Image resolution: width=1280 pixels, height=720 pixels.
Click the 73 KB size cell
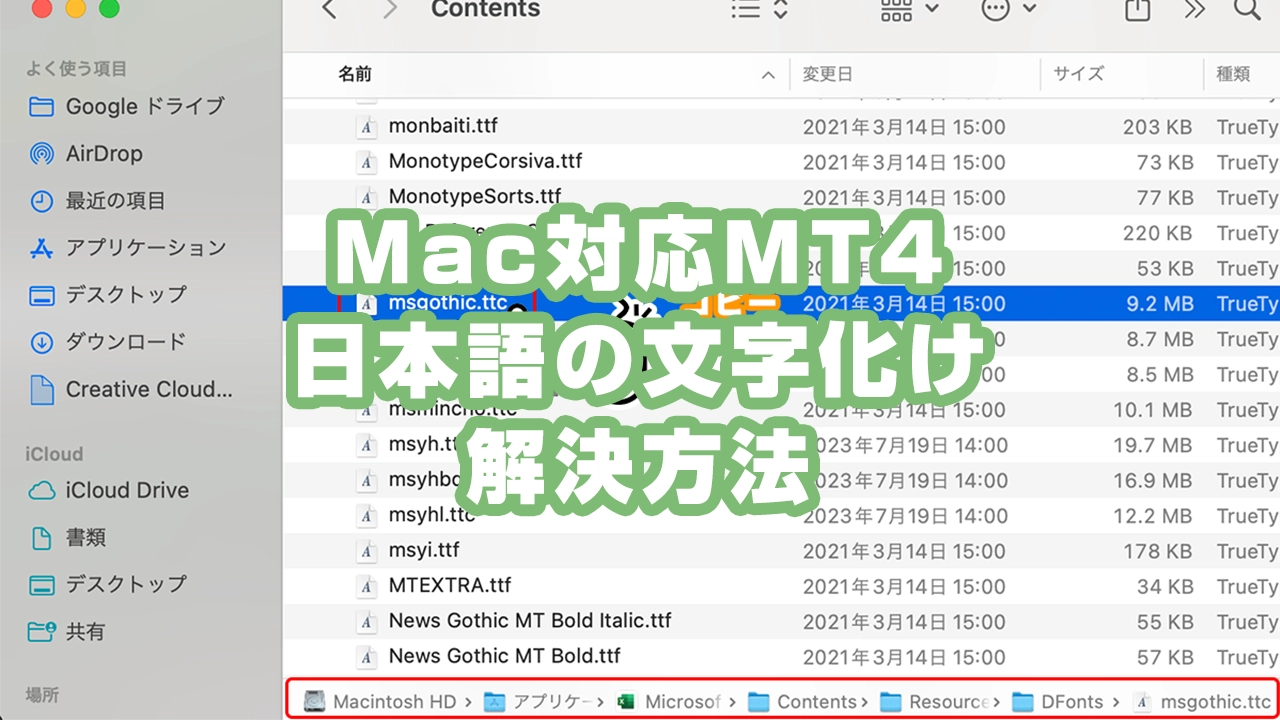pos(1165,162)
